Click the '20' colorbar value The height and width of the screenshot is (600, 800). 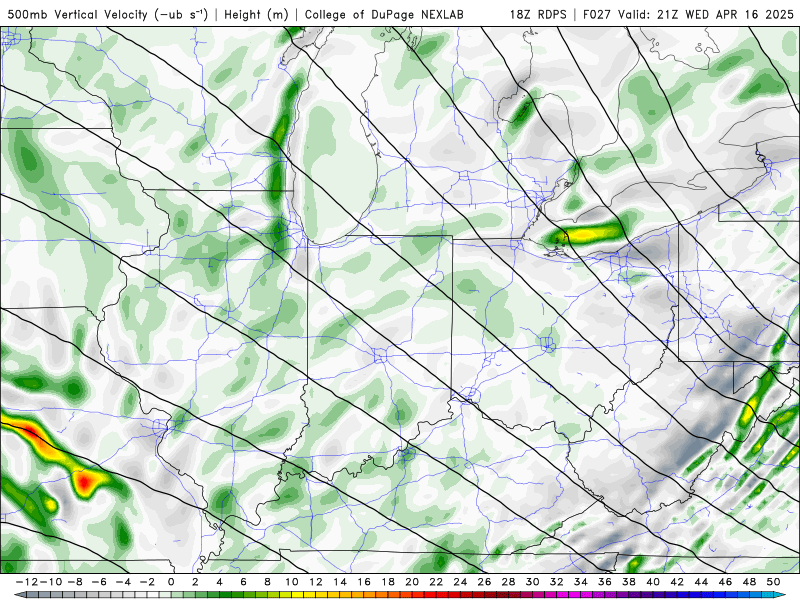point(412,582)
